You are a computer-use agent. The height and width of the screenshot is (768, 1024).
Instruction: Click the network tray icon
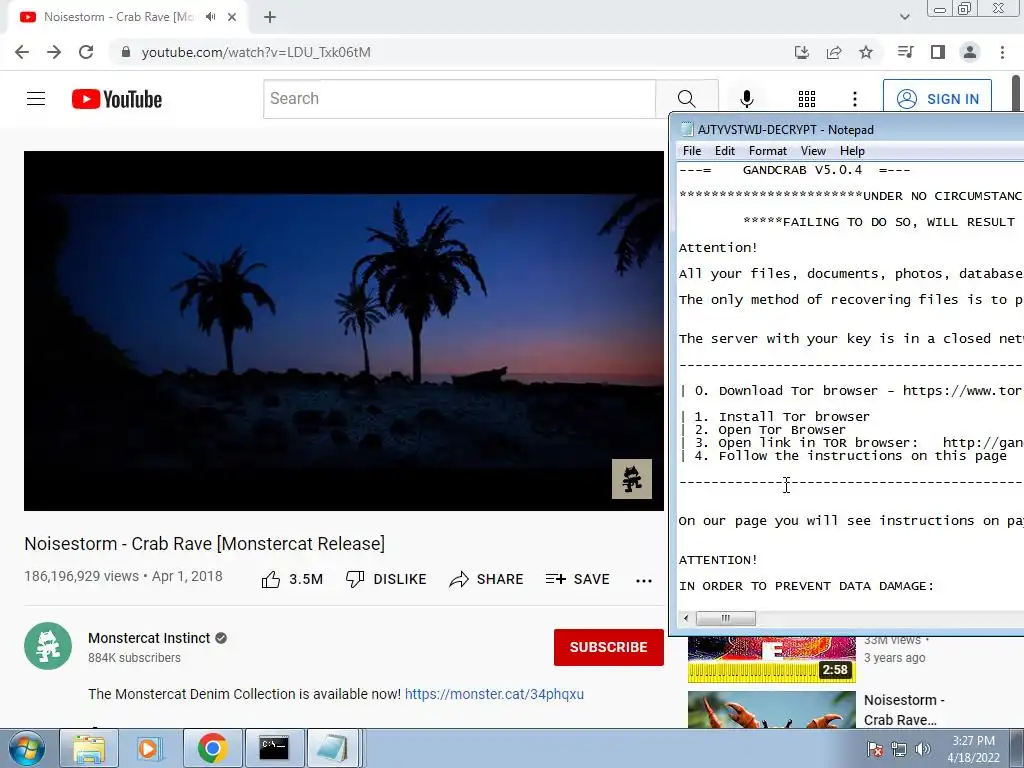click(899, 749)
